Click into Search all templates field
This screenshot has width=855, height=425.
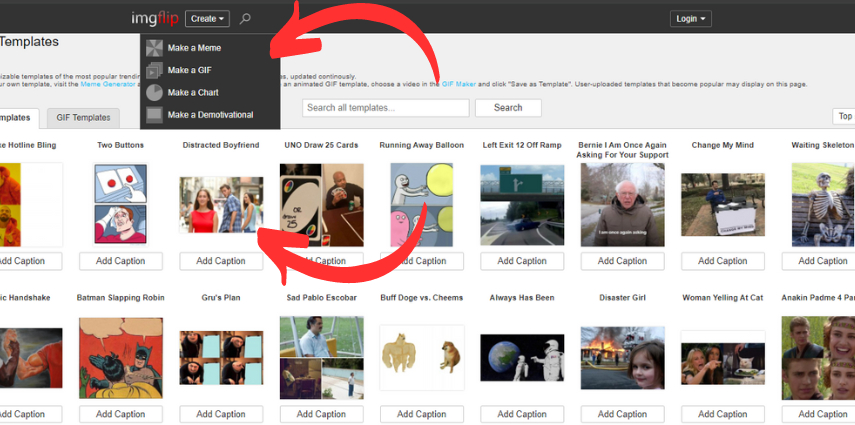pos(385,108)
